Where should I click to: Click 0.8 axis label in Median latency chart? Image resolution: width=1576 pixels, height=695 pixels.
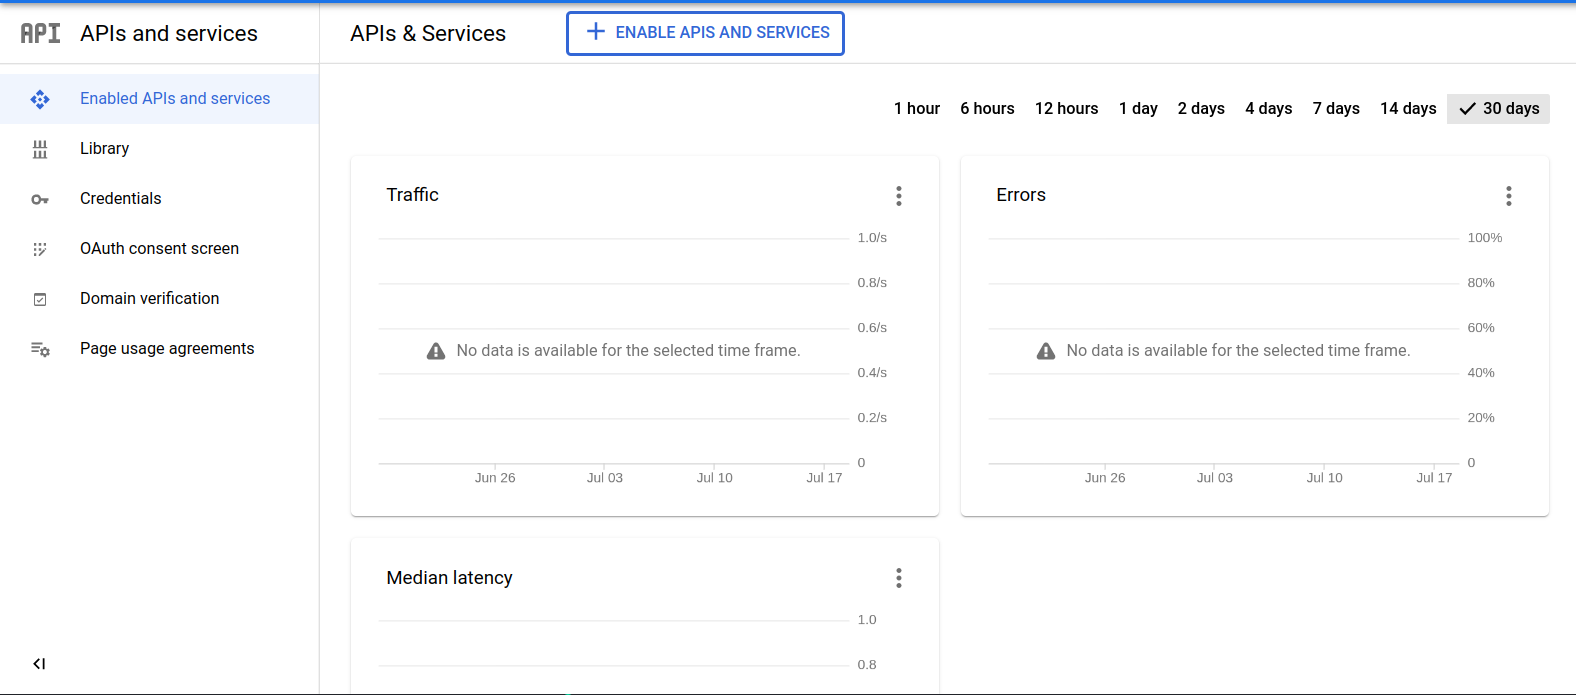pos(867,665)
